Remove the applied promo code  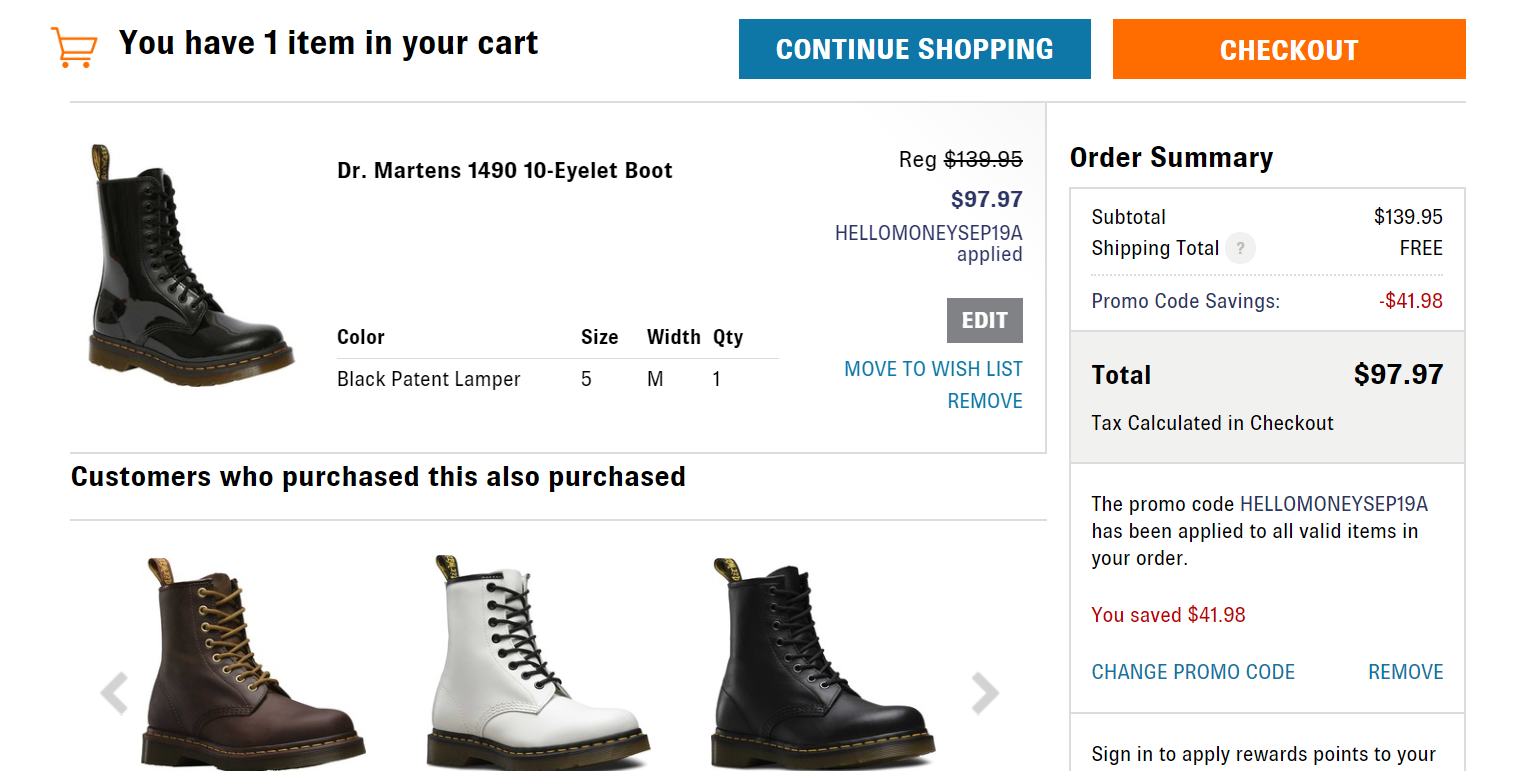click(1406, 672)
